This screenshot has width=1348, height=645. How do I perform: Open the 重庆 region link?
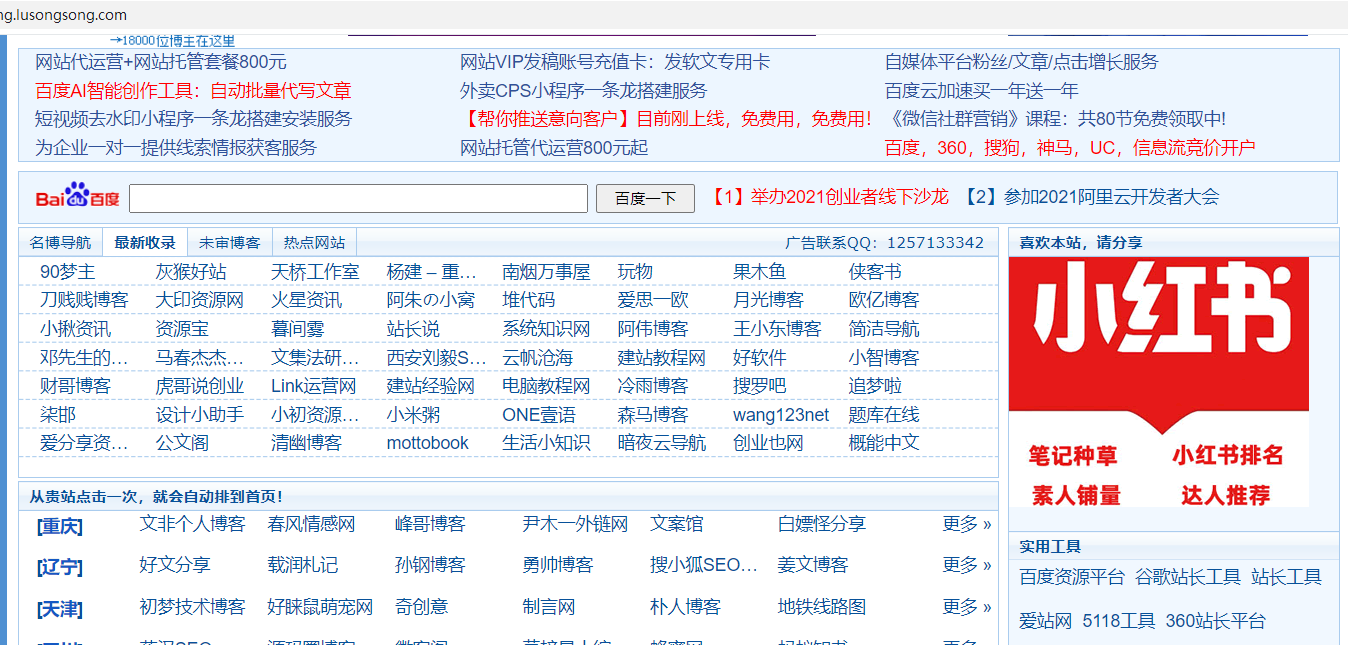pos(60,526)
